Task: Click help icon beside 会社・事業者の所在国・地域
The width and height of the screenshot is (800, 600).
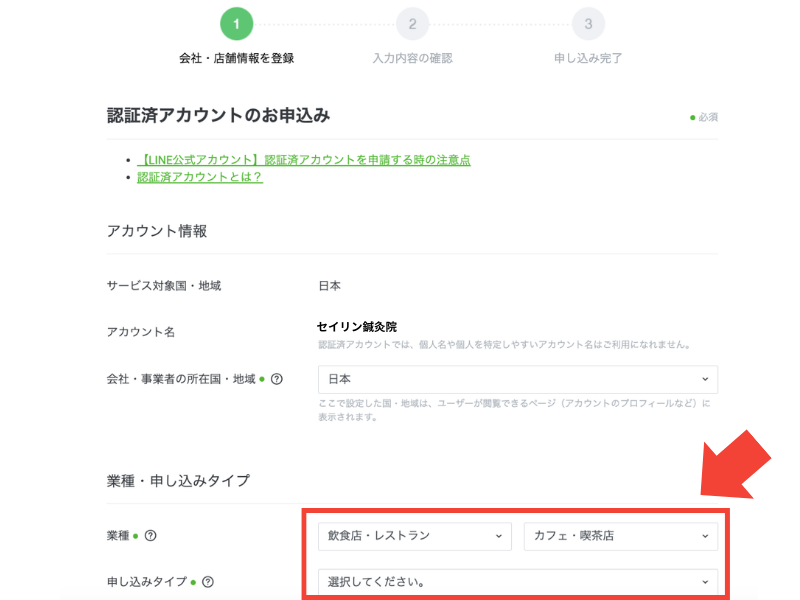Action: click(x=277, y=379)
